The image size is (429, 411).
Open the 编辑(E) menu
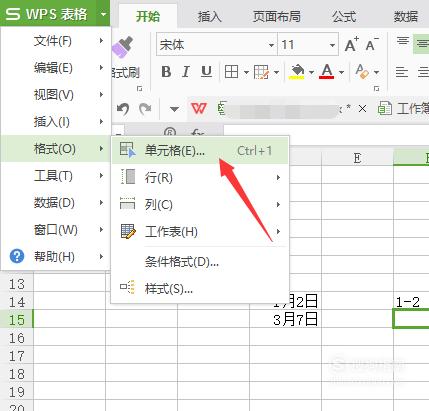tap(56, 68)
